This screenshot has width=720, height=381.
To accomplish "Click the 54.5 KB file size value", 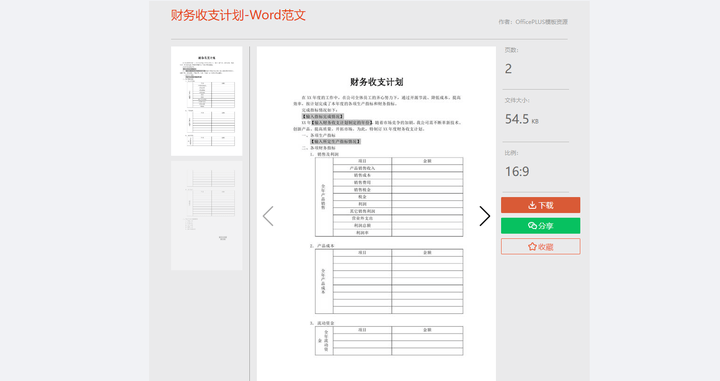I will coord(522,119).
